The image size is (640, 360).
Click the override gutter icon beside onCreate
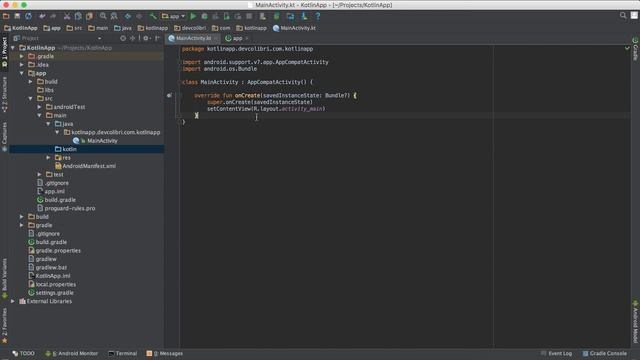click(x=169, y=96)
